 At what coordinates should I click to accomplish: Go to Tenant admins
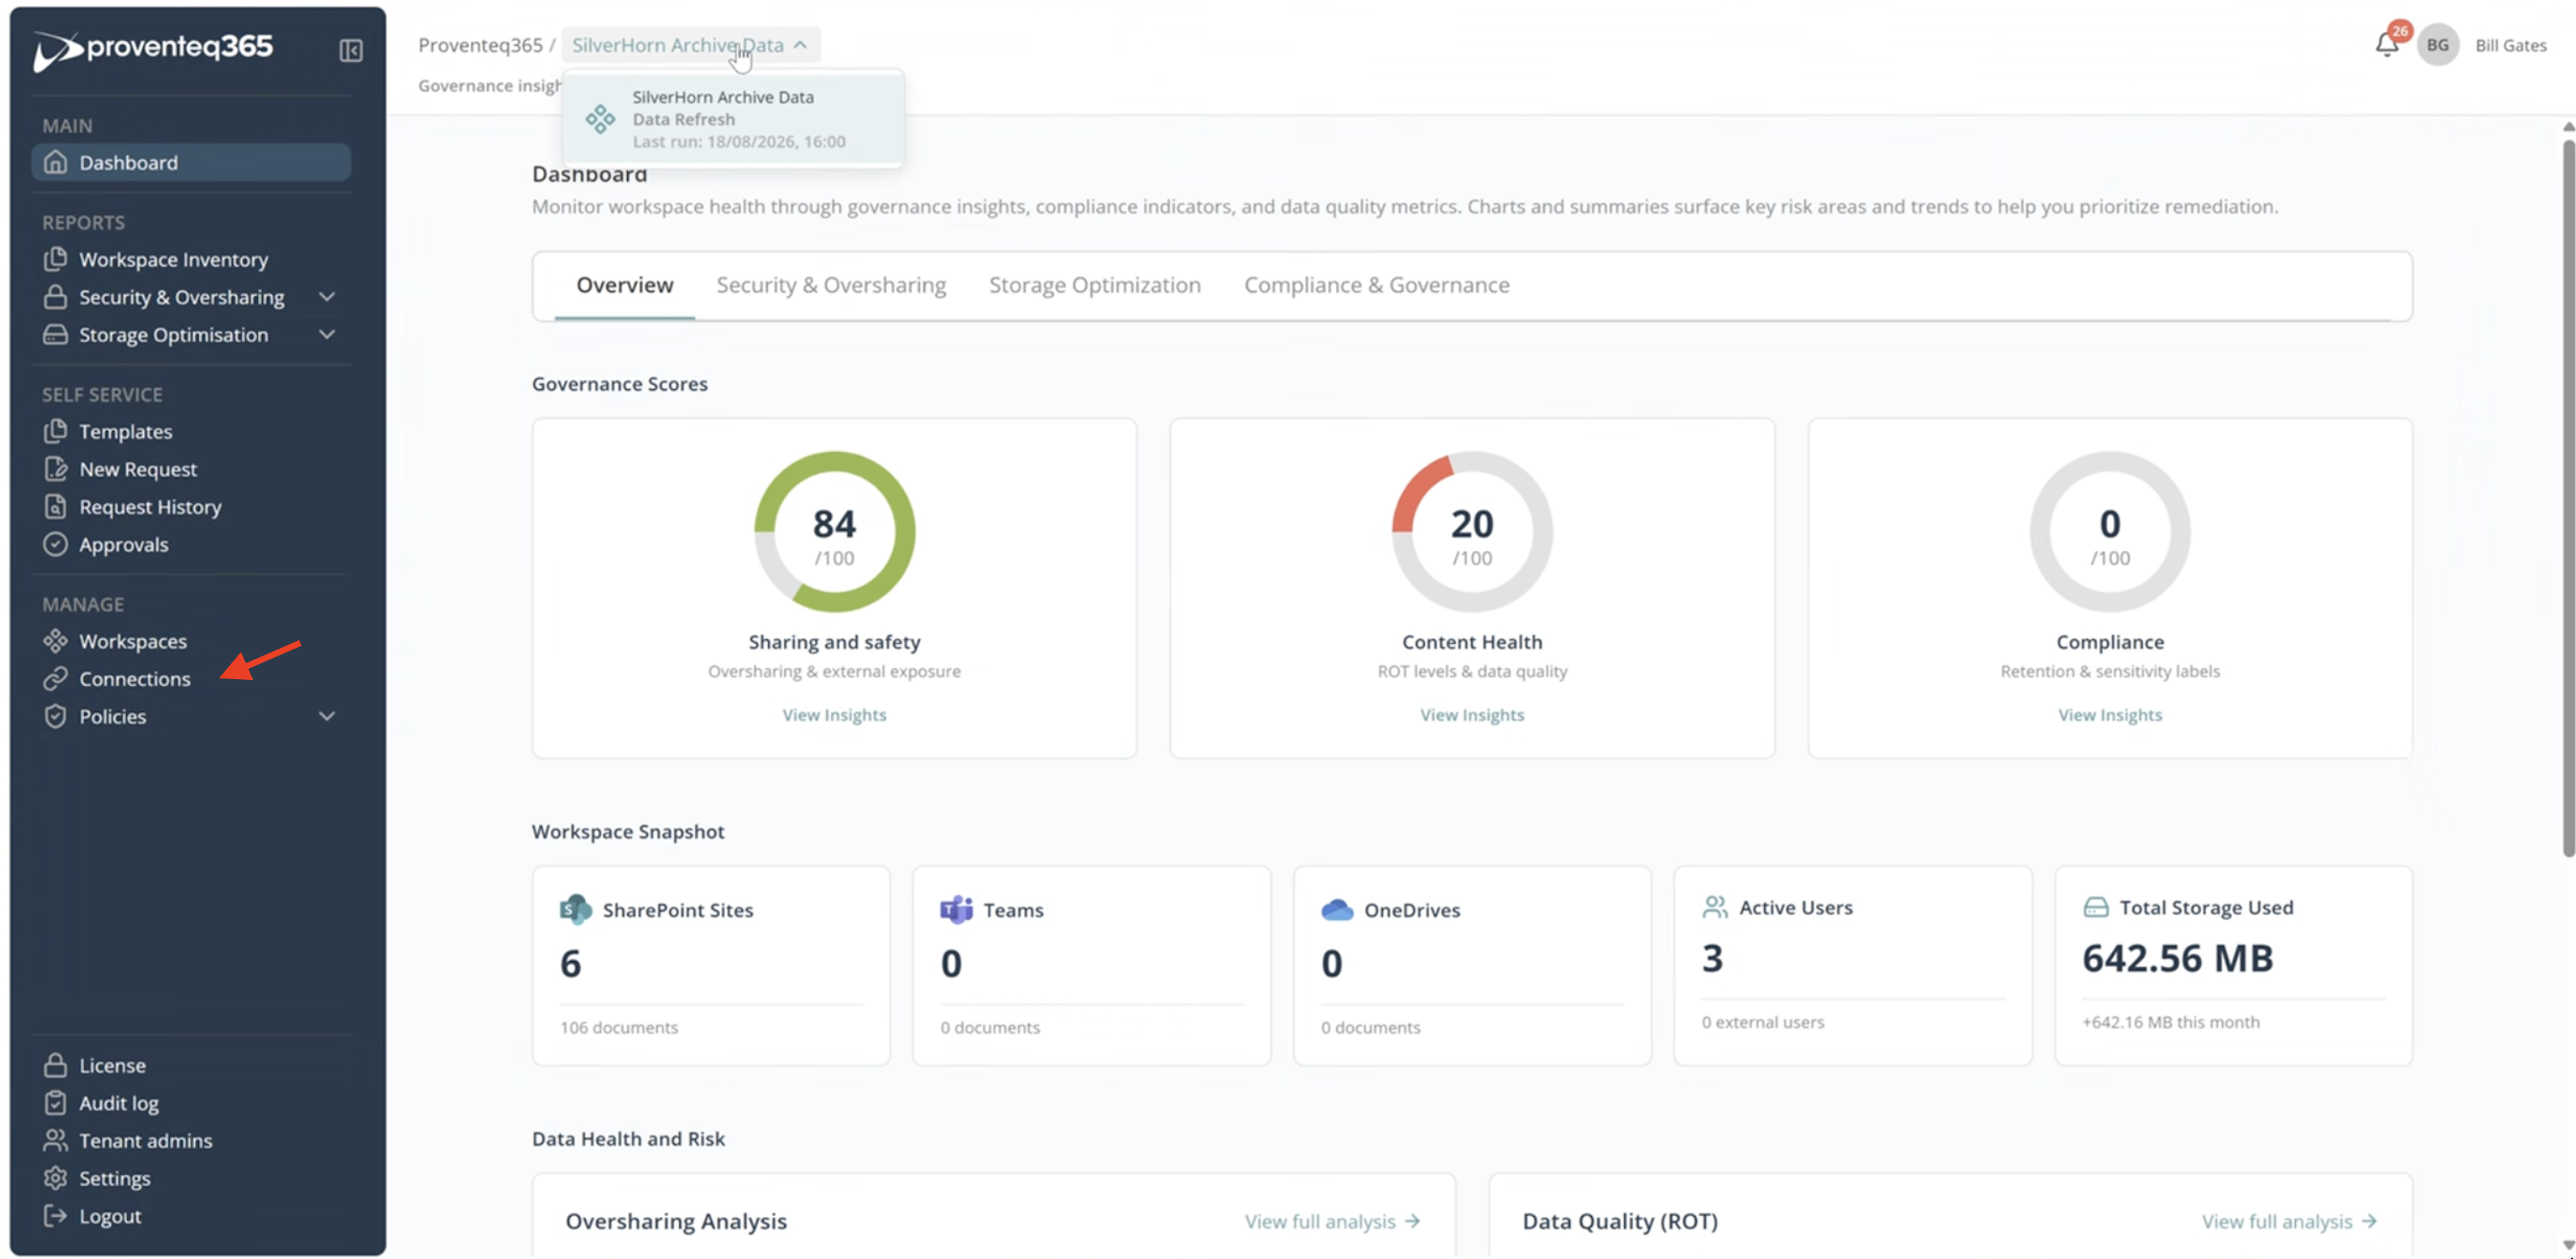145,1140
